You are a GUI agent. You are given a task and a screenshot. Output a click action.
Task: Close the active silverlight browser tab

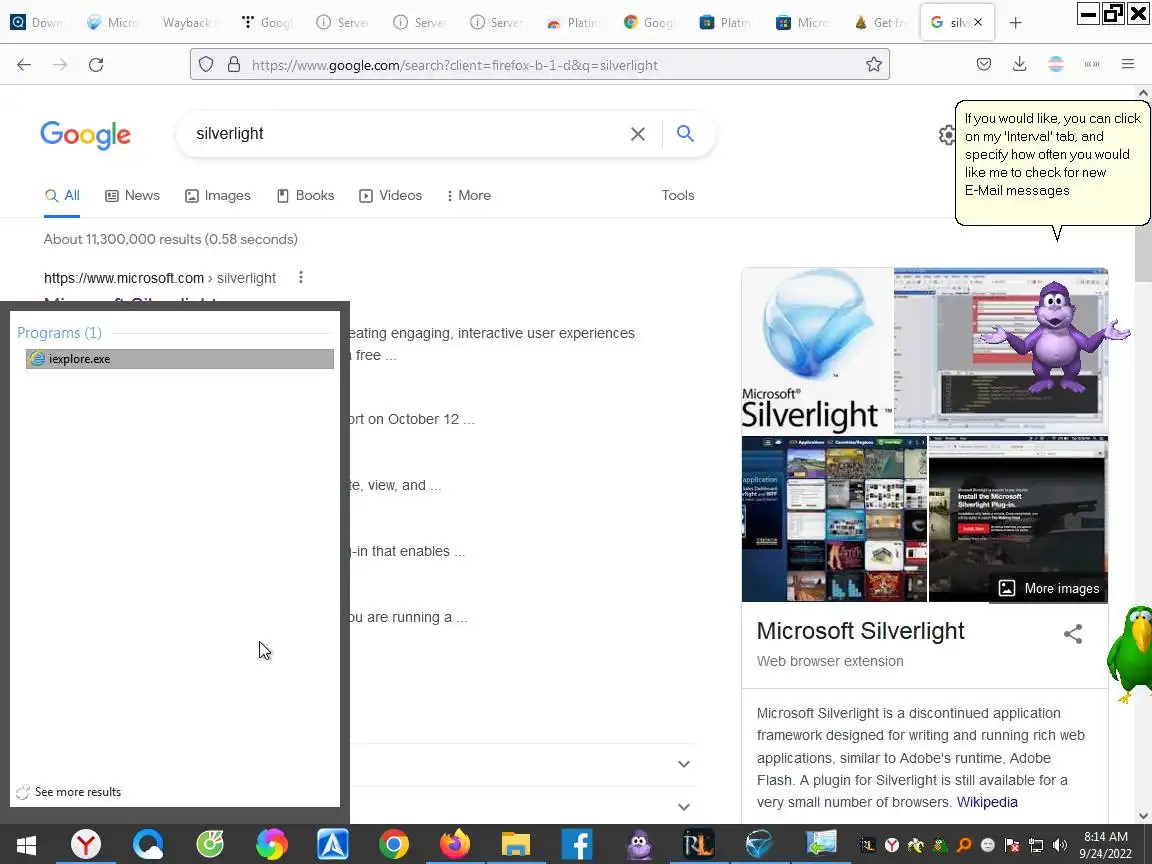pyautogui.click(x=978, y=23)
